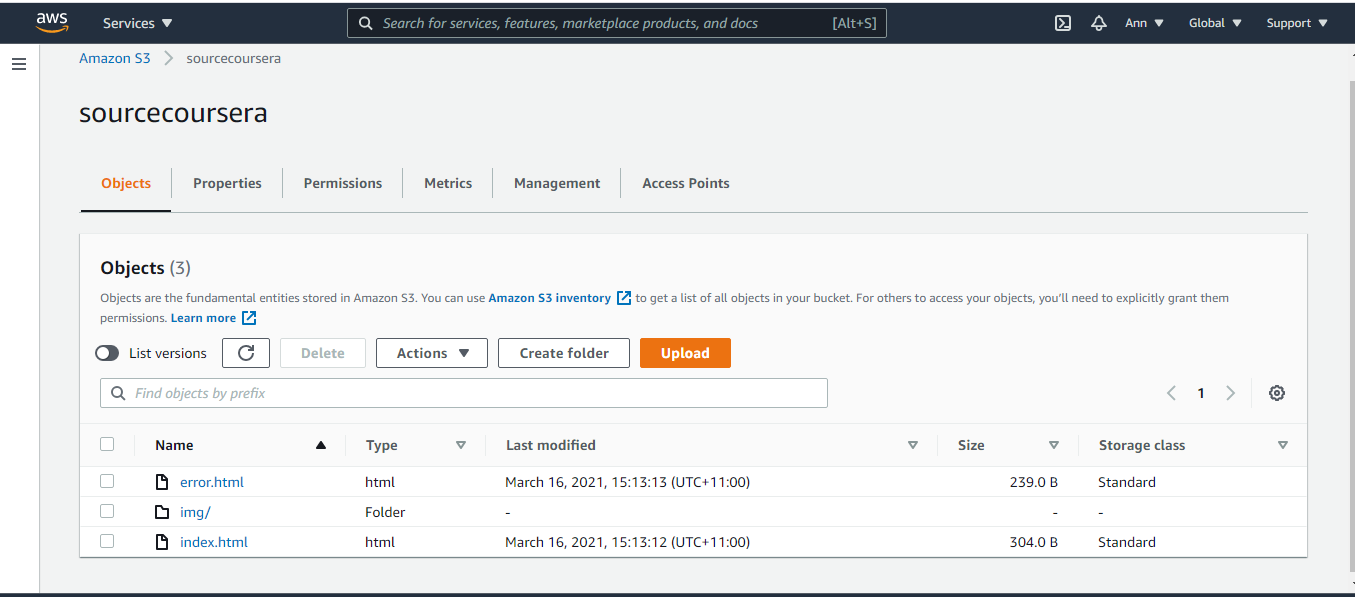Image resolution: width=1355 pixels, height=597 pixels.
Task: Toggle the List versions switch
Action: tap(107, 353)
